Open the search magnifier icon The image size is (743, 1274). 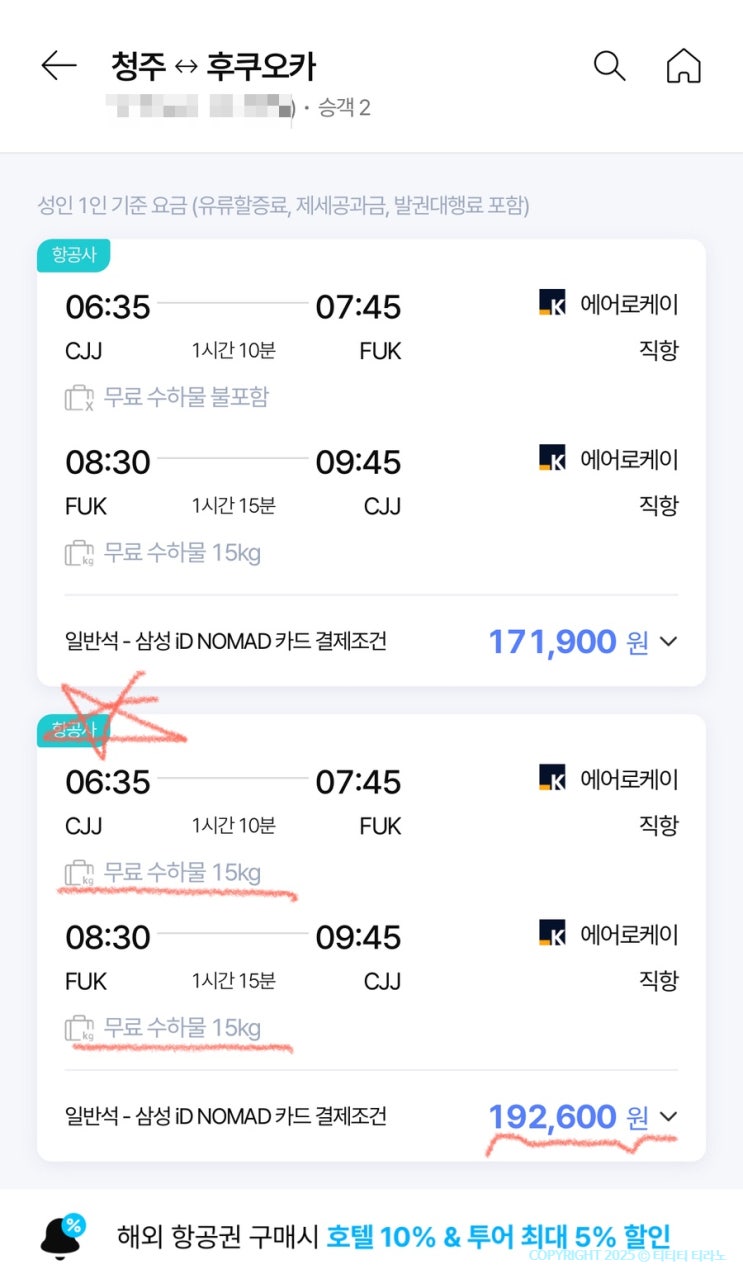point(609,66)
